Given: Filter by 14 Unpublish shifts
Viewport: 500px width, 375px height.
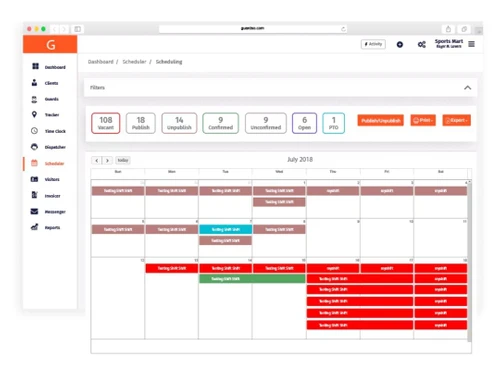Looking at the screenshot, I should point(179,123).
